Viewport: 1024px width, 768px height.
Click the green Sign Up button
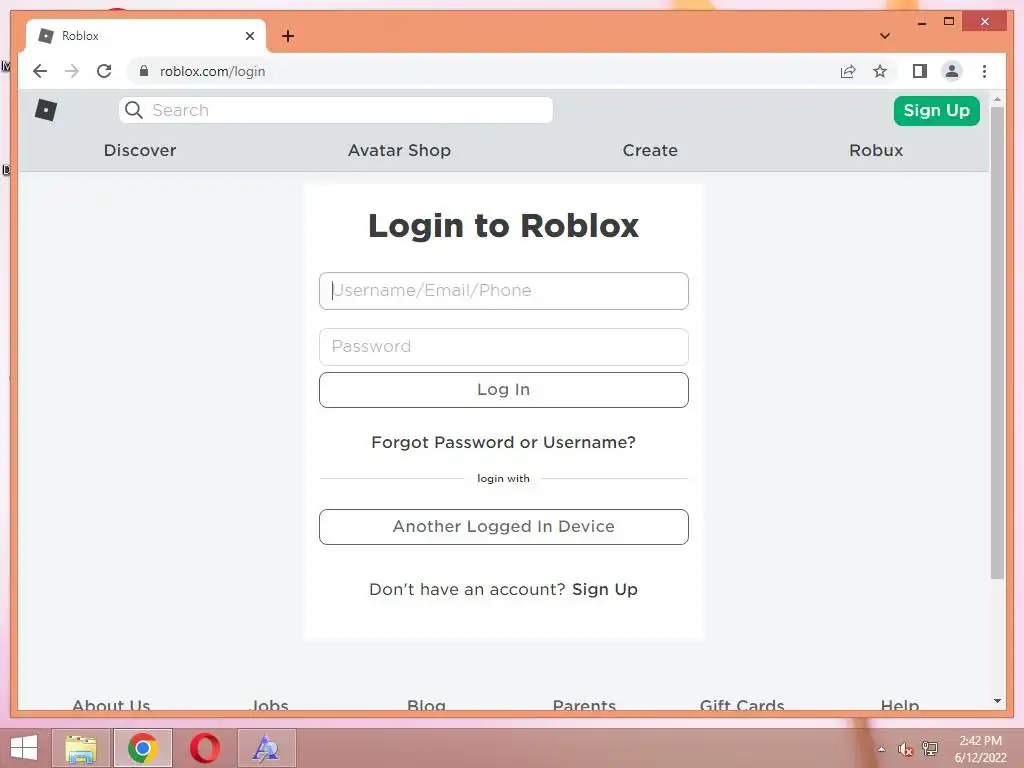(x=936, y=110)
